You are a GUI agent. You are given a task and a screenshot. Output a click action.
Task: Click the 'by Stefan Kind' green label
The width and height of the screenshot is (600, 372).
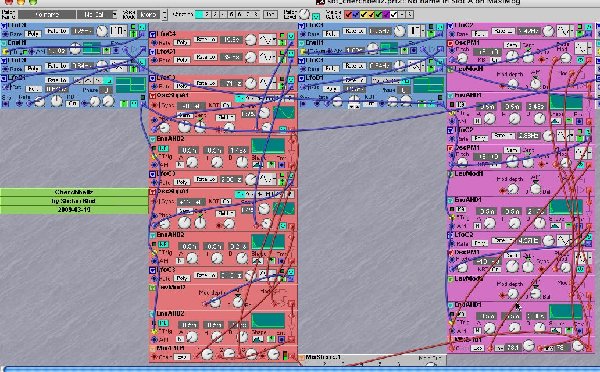74,201
